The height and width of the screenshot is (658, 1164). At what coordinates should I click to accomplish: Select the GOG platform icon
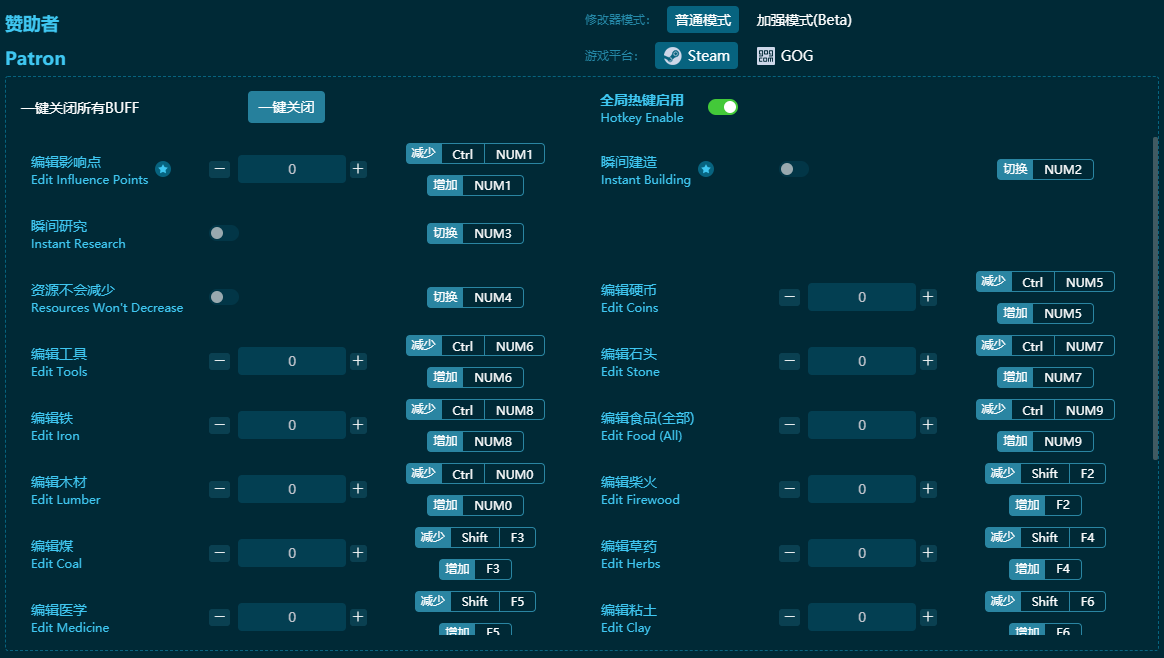coord(766,56)
